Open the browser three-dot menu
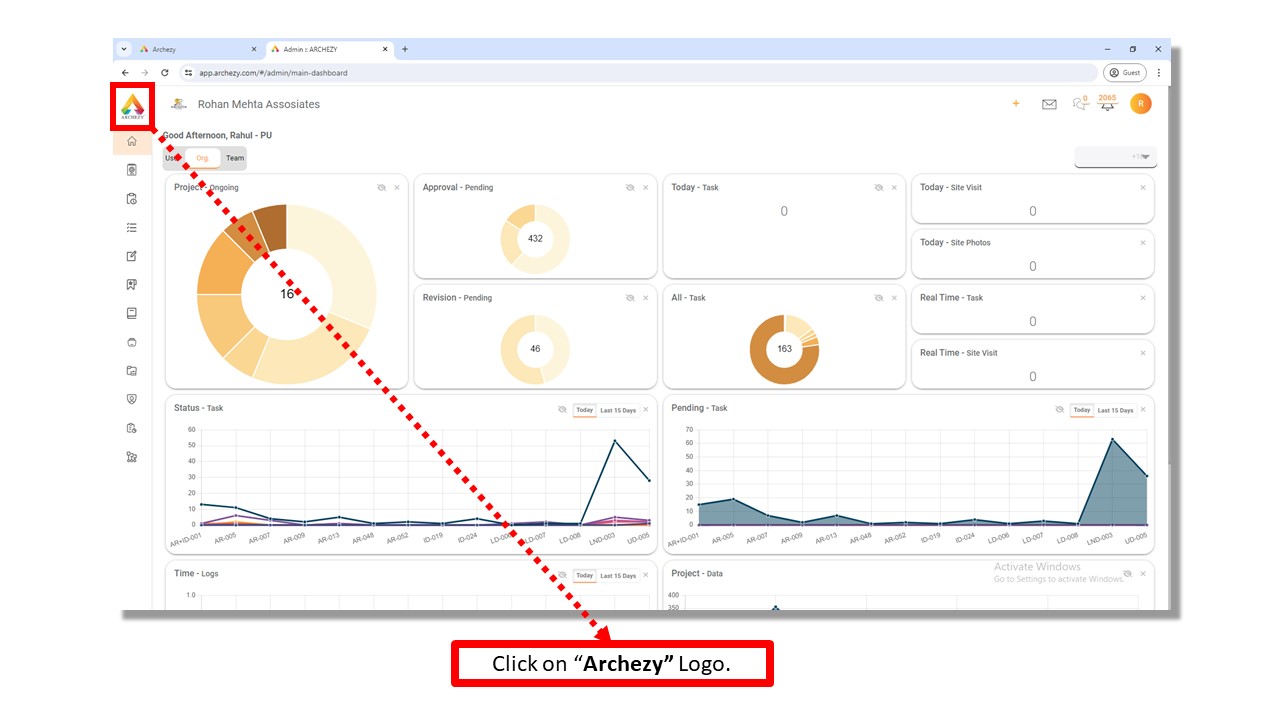 pos(1159,73)
